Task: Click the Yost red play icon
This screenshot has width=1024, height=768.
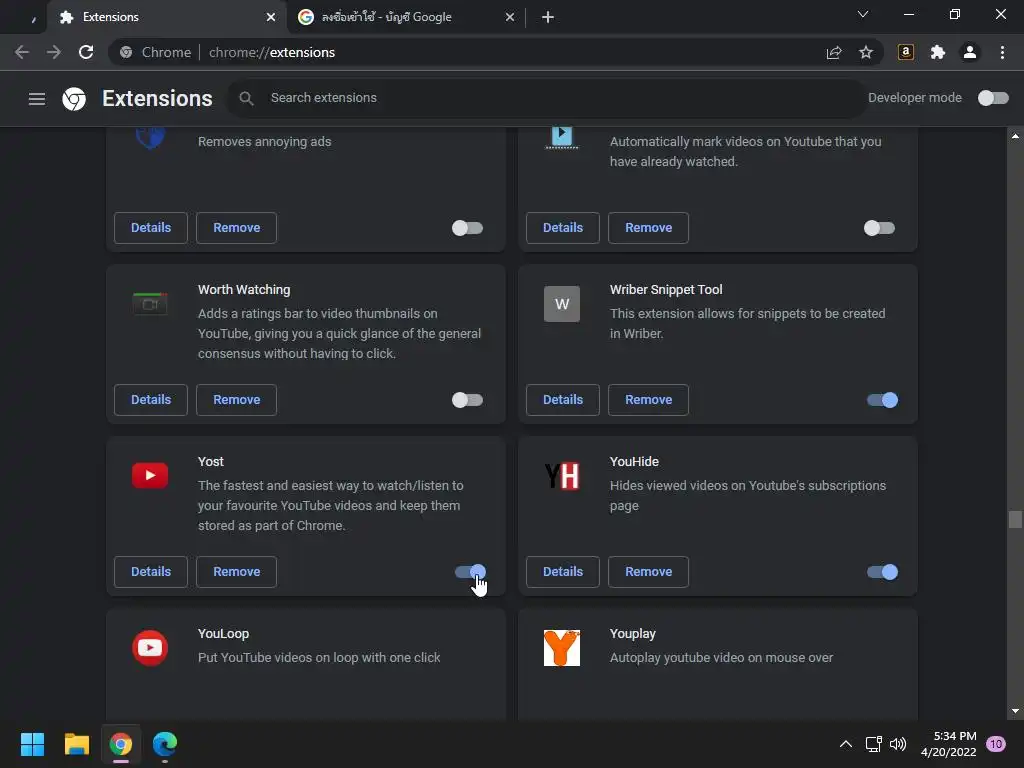Action: point(150,475)
